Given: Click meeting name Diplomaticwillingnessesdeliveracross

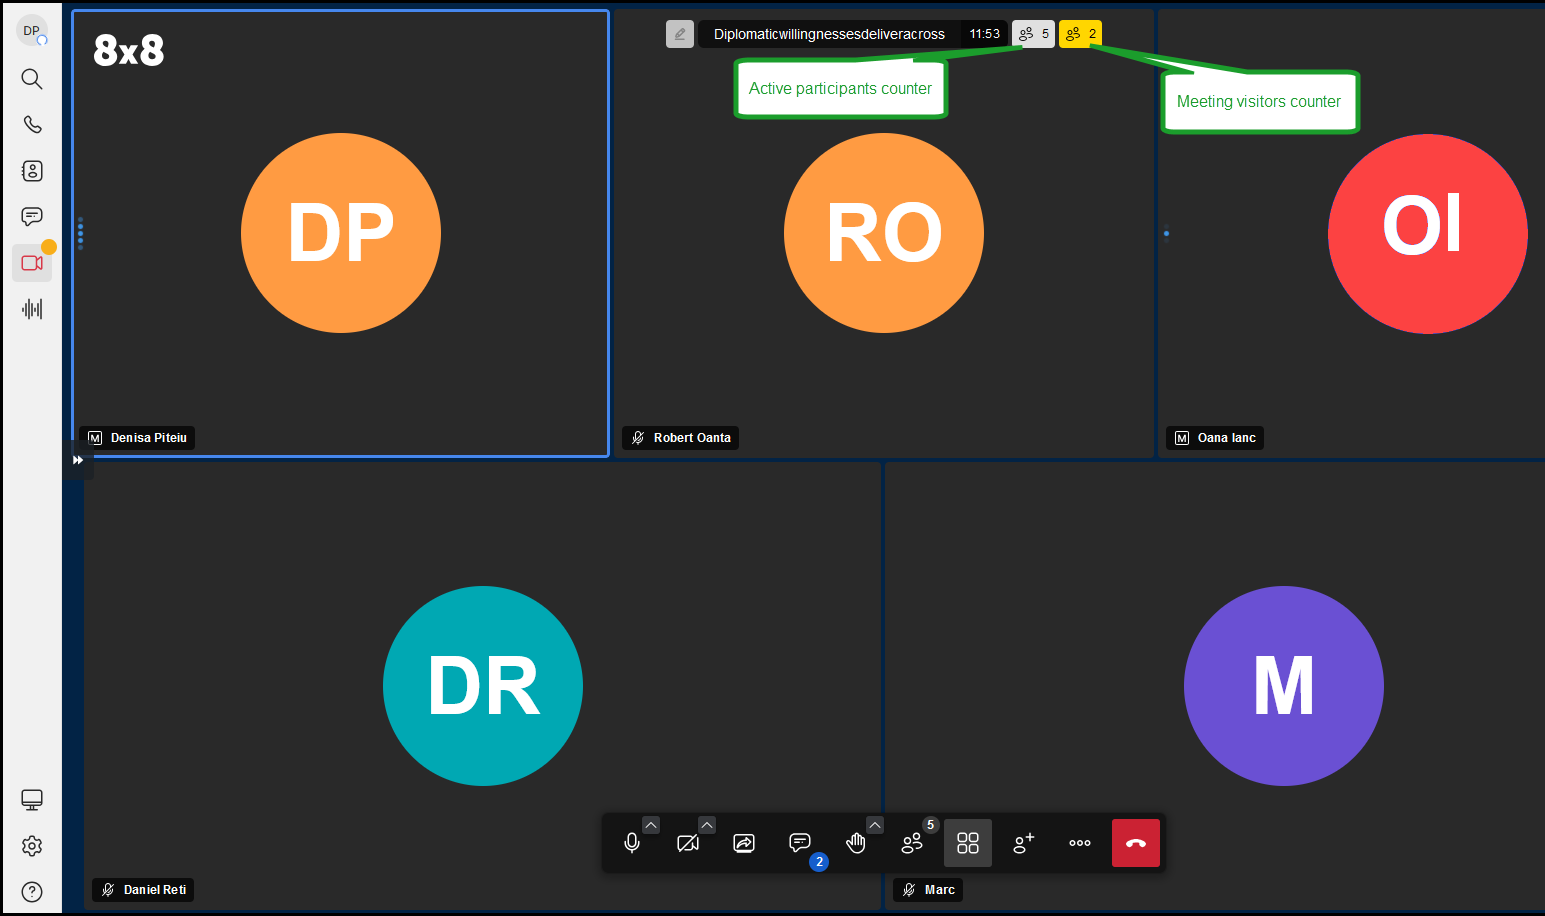Looking at the screenshot, I should pos(829,34).
